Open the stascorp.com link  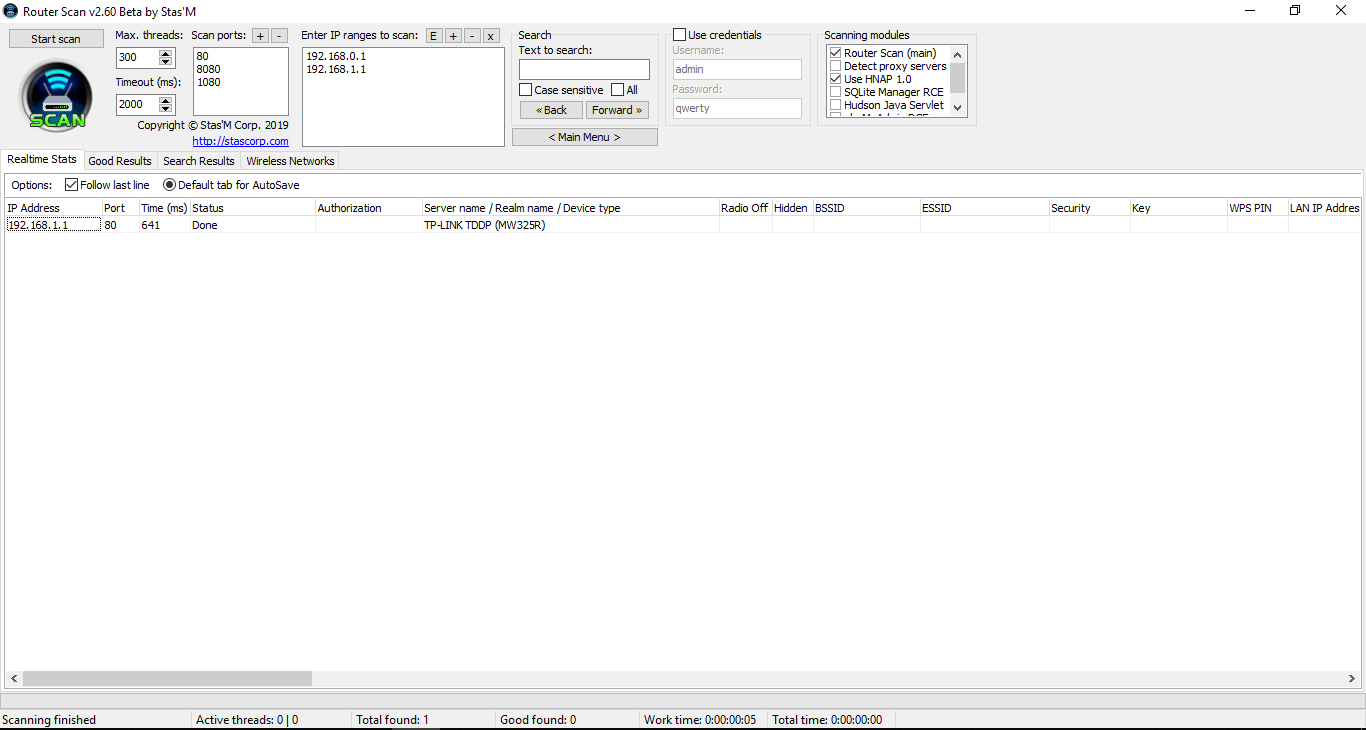pyautogui.click(x=240, y=141)
